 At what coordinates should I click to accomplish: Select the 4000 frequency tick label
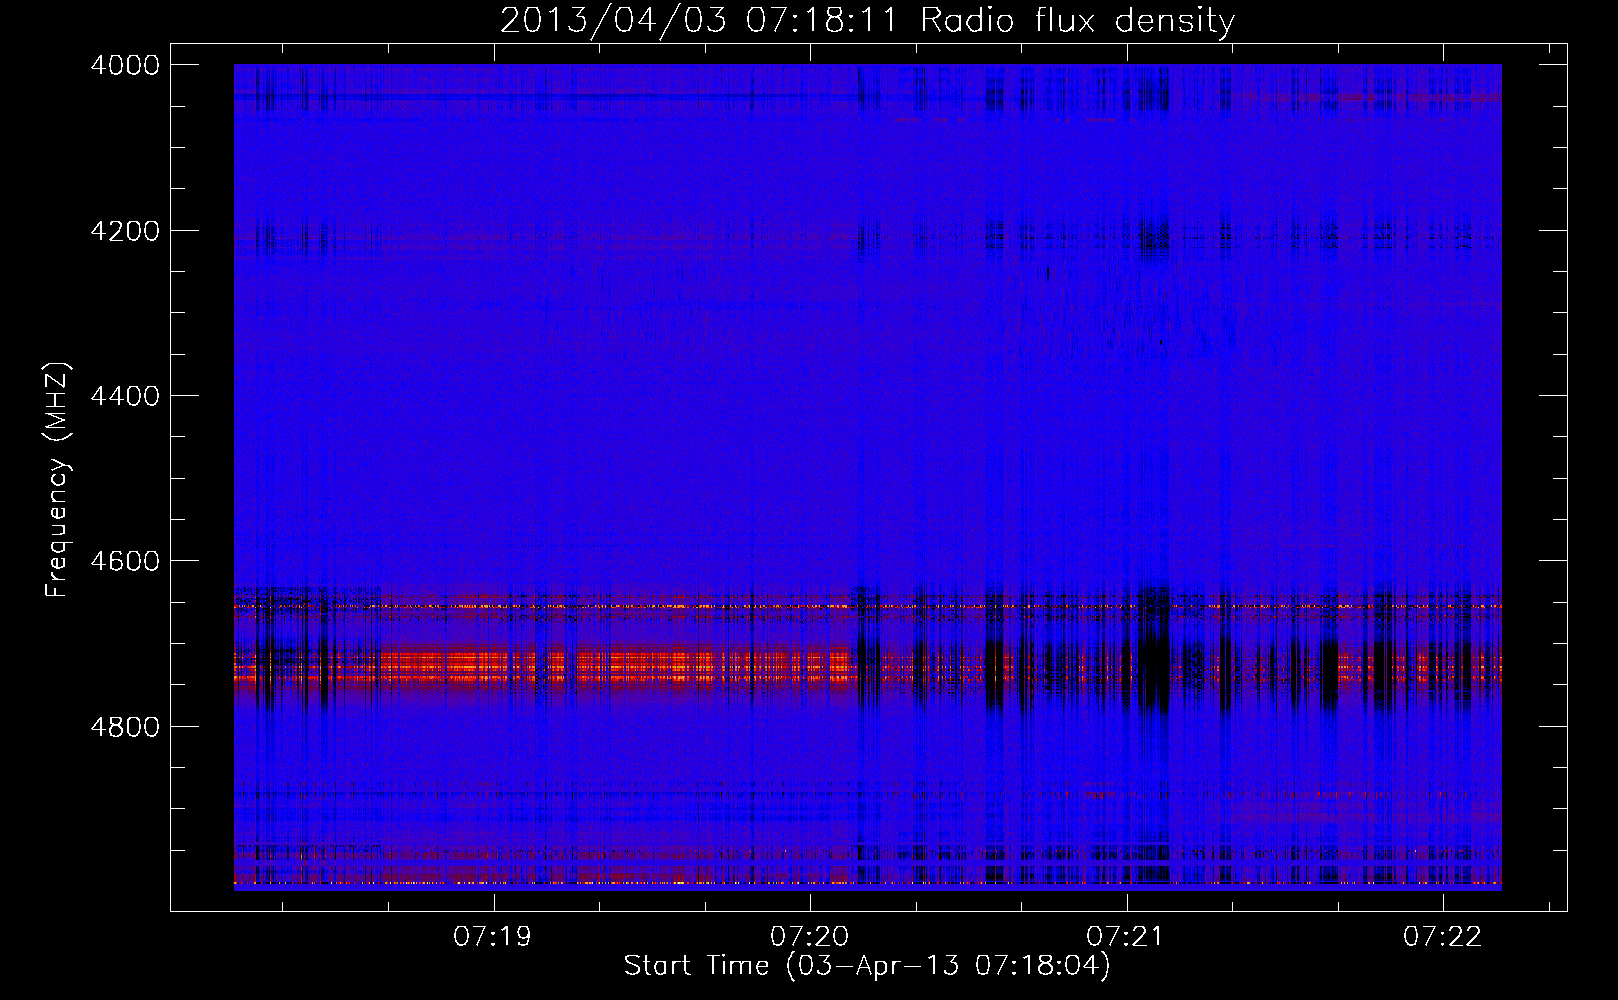tap(125, 65)
